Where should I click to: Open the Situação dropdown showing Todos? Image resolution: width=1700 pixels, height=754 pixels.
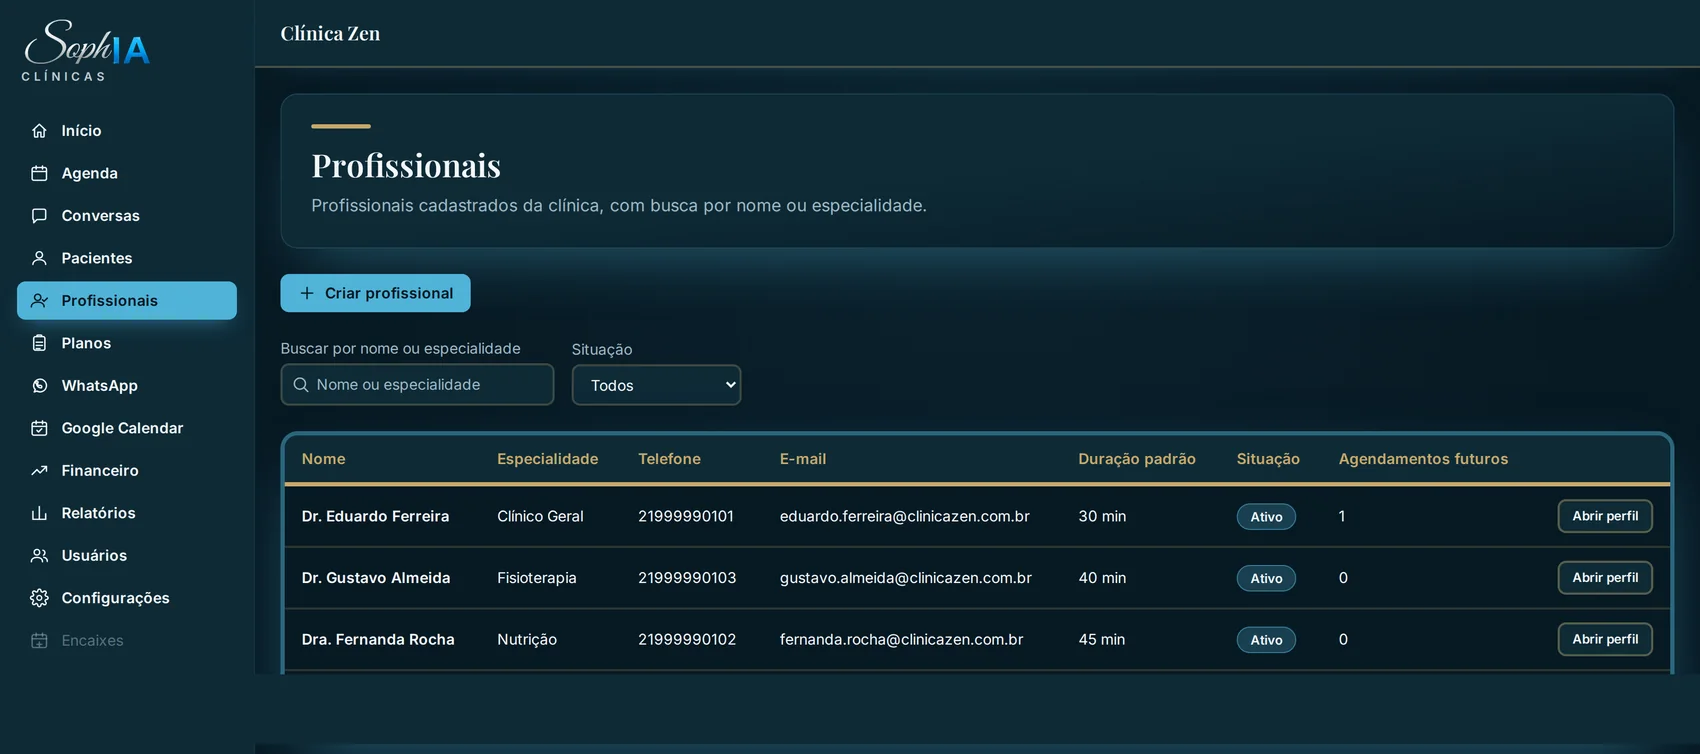pos(656,385)
